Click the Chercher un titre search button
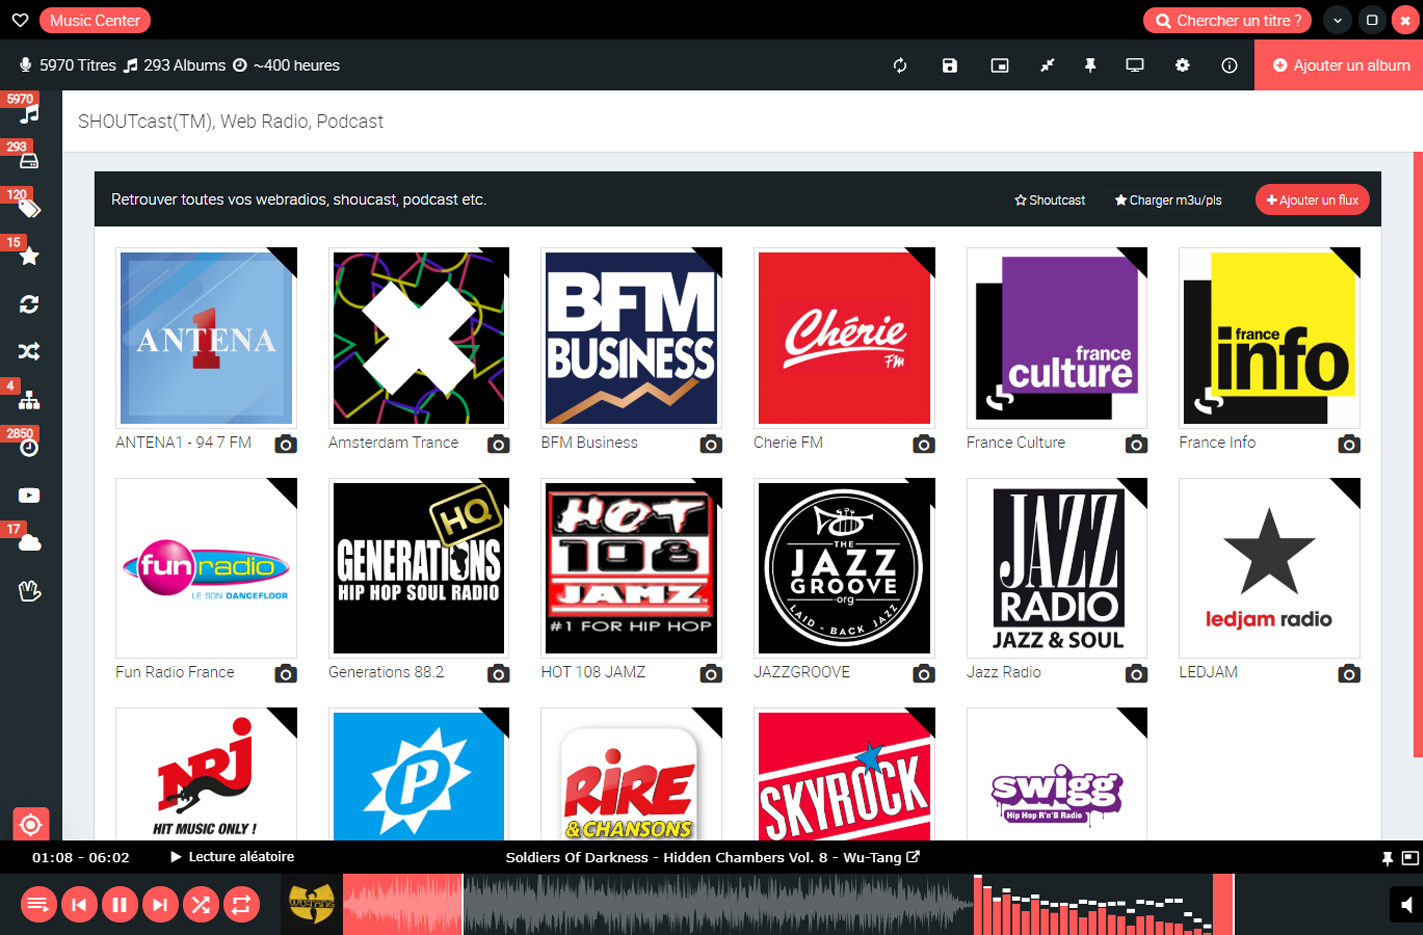This screenshot has height=935, width=1423. [1229, 20]
